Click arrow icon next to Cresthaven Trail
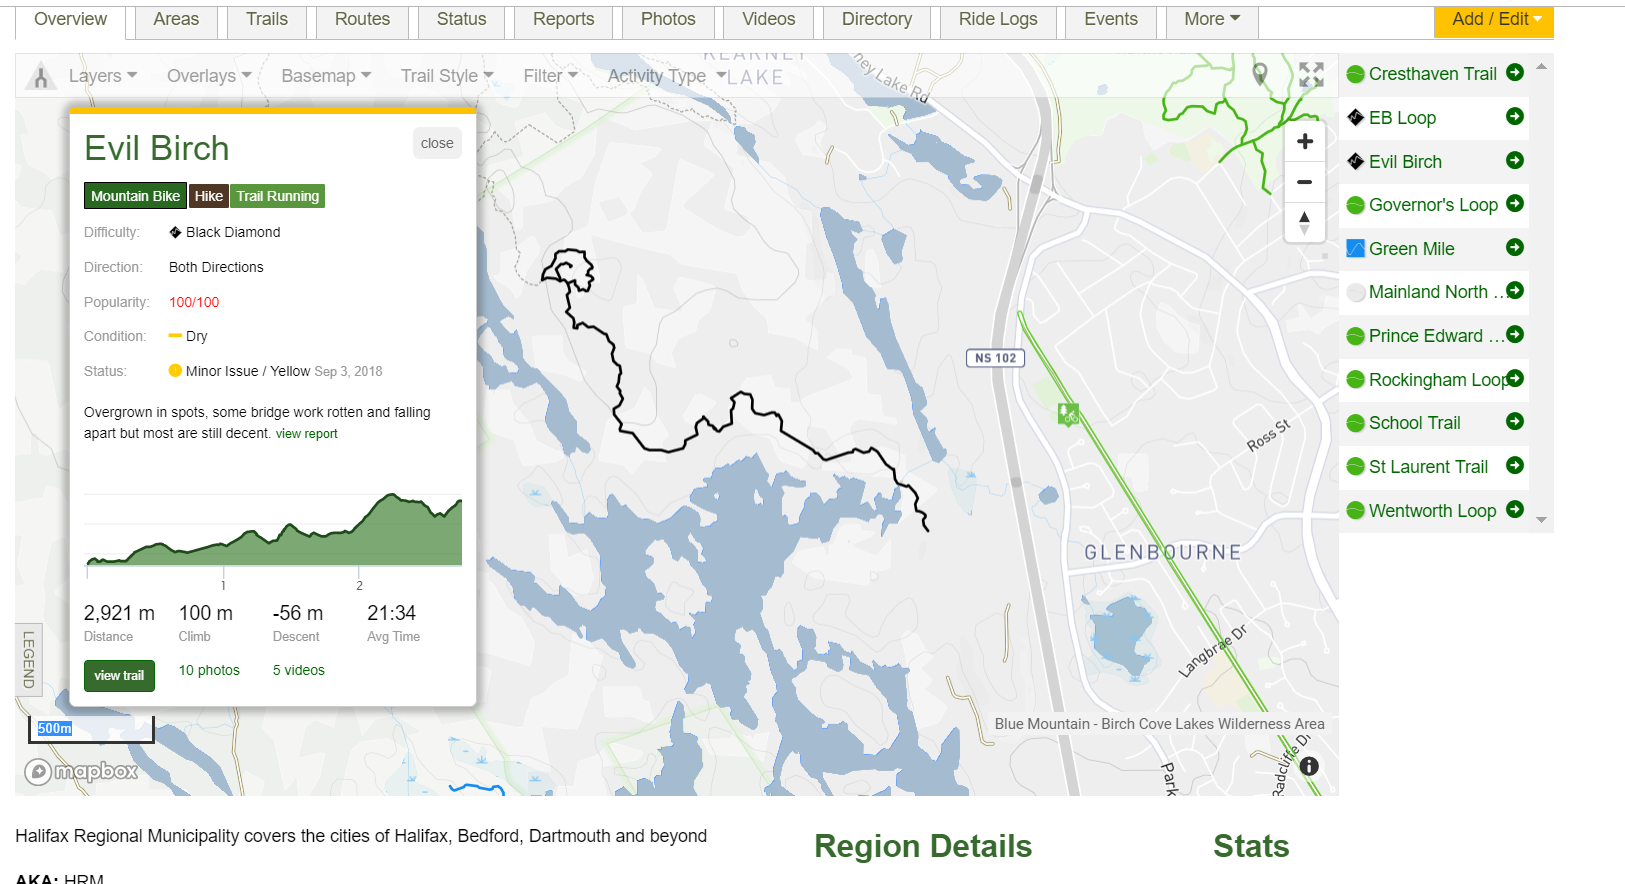 [x=1514, y=73]
